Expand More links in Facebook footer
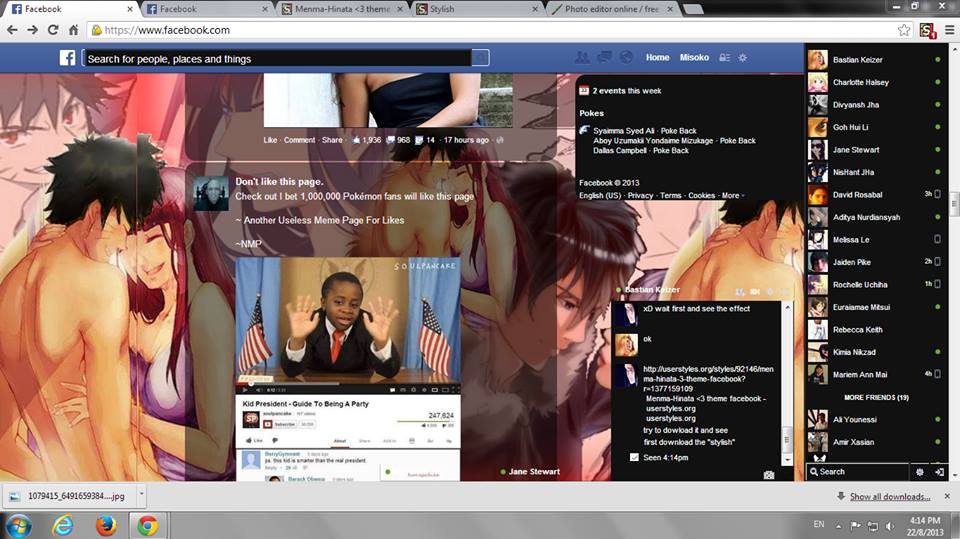 [x=732, y=195]
